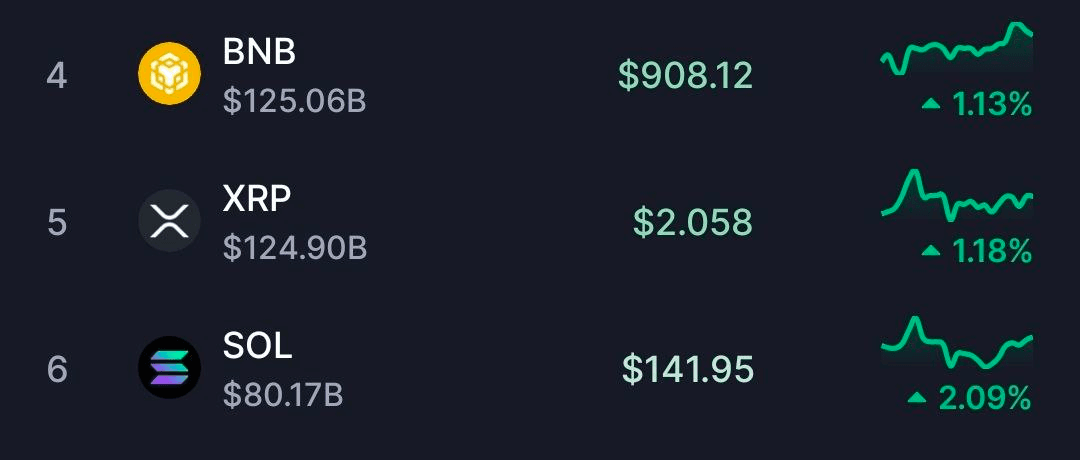Viewport: 1080px width, 460px height.
Task: Select the SOL coin name
Action: point(258,346)
